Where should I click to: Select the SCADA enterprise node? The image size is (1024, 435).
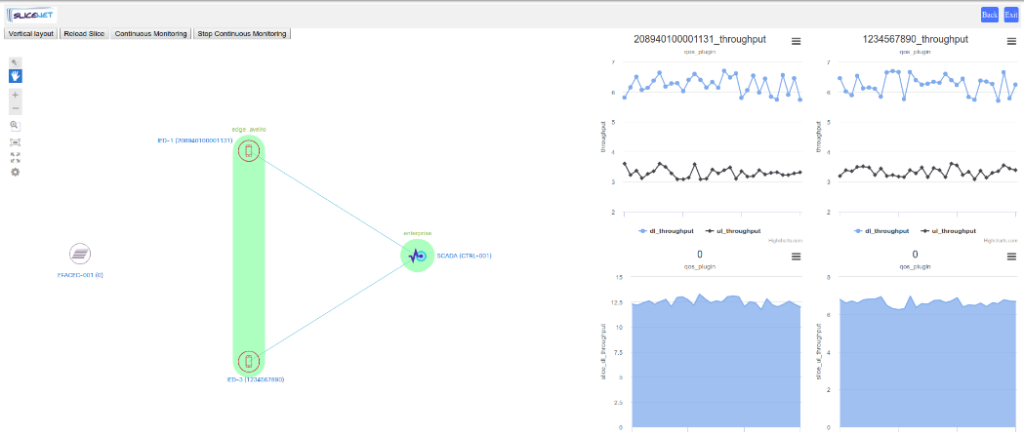(417, 256)
